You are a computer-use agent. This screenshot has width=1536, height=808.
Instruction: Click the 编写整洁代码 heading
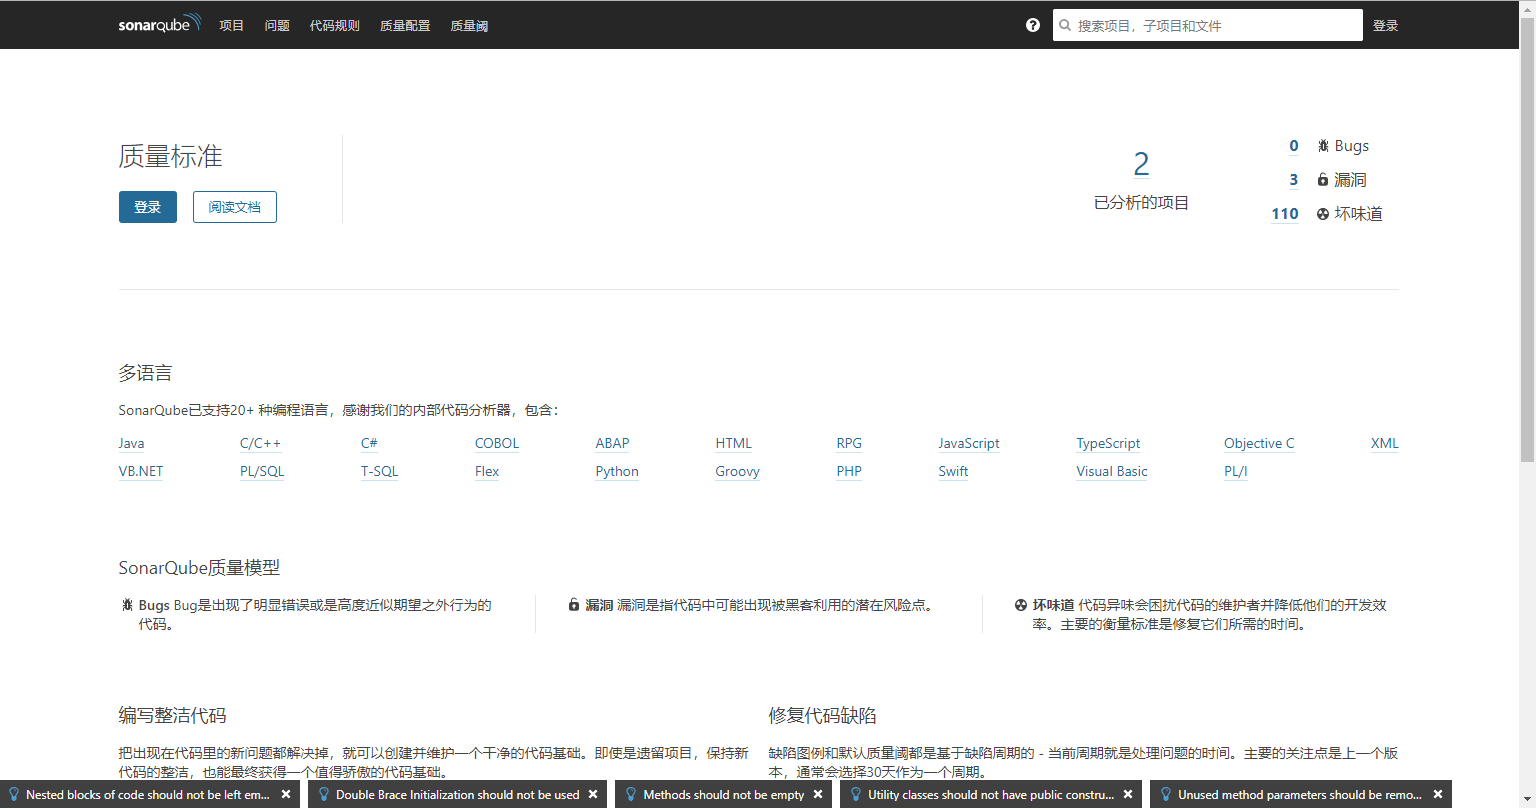[172, 715]
